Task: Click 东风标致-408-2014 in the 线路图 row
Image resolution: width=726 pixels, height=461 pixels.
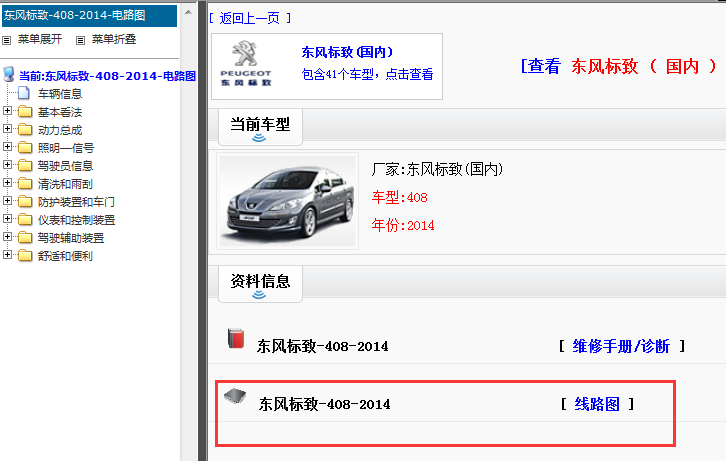Action: (325, 405)
